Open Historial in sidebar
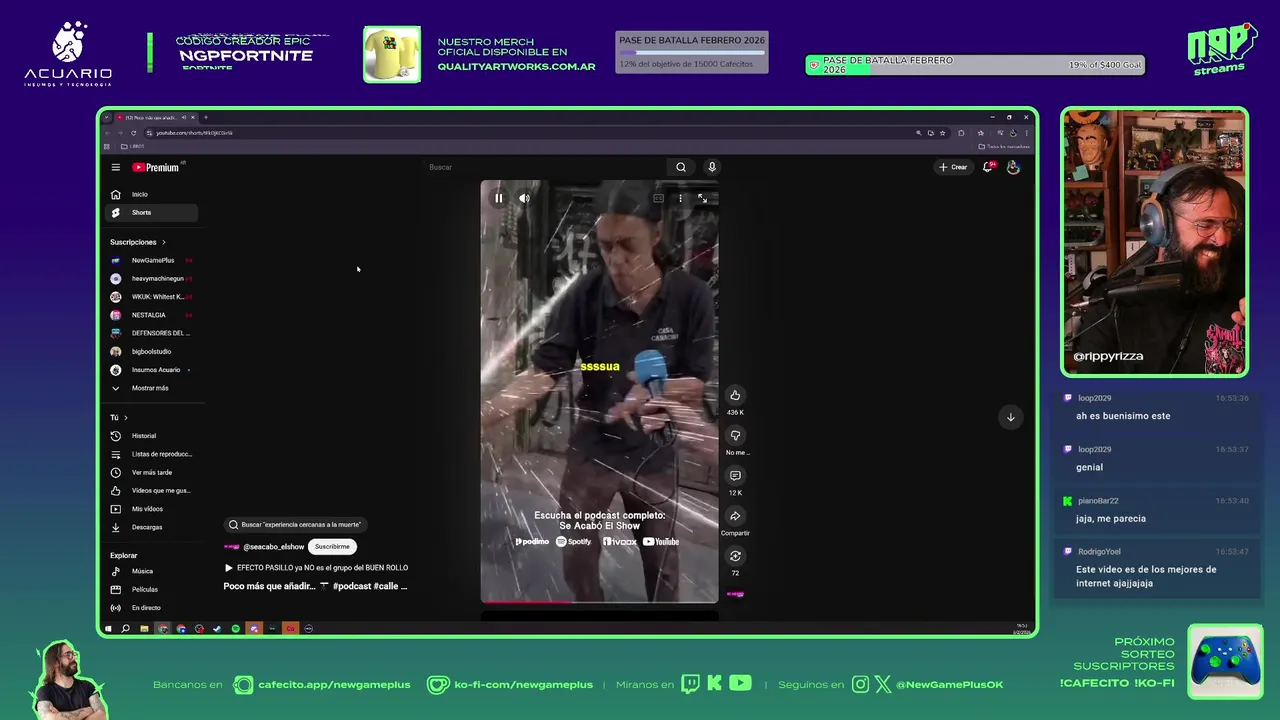 coord(151,436)
